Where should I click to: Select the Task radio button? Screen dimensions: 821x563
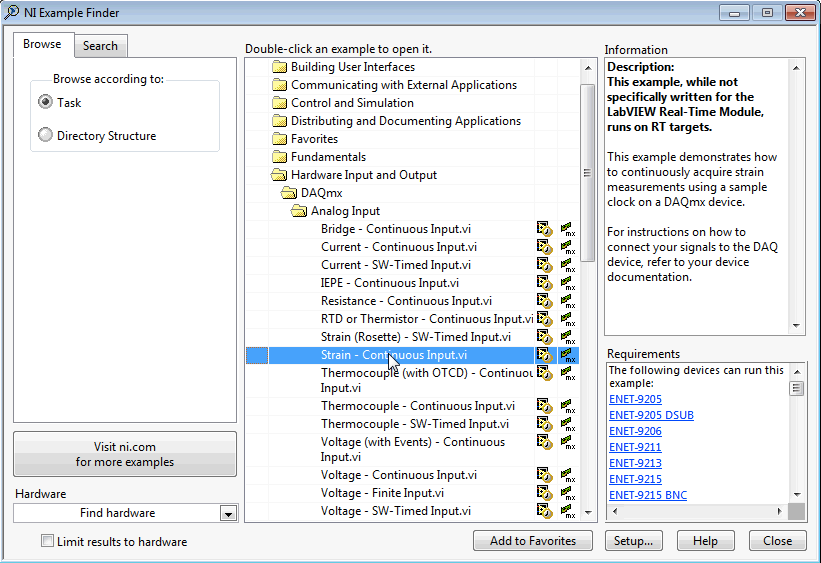click(x=45, y=103)
